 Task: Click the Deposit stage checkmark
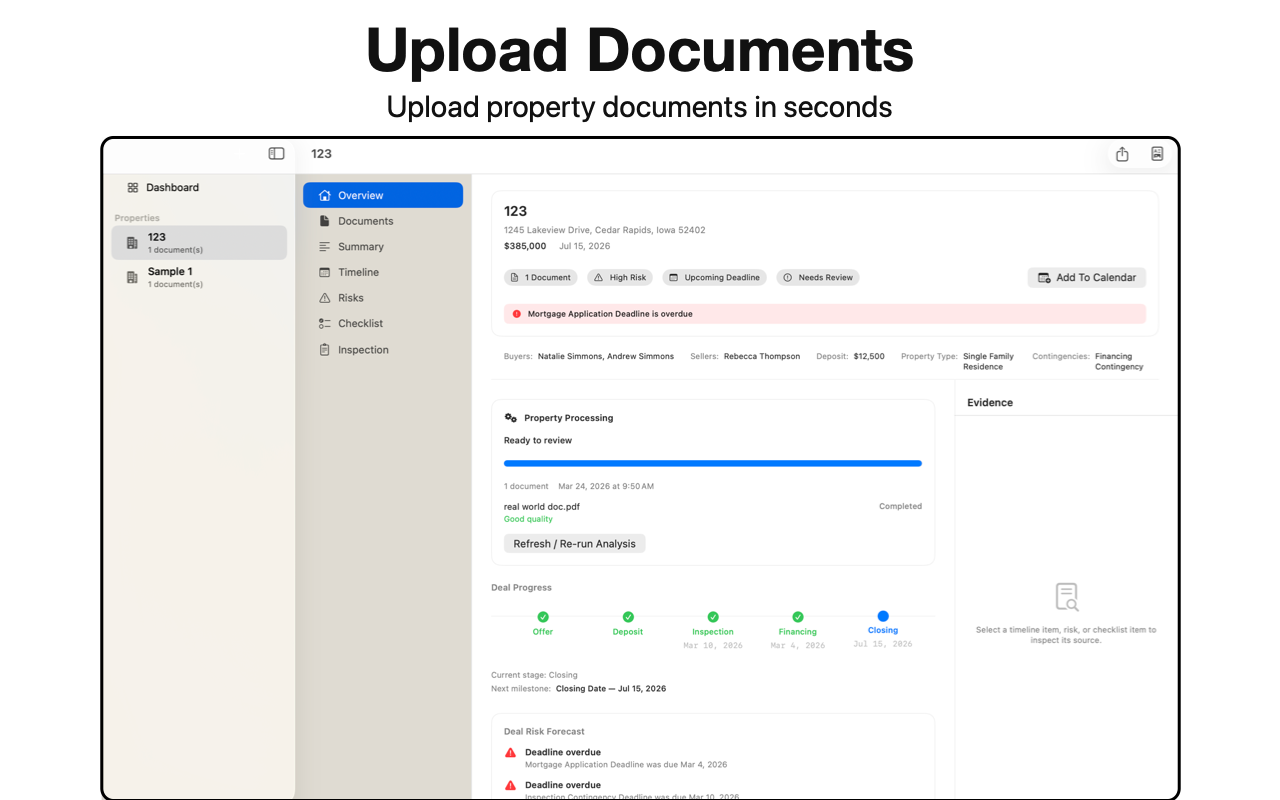628,617
